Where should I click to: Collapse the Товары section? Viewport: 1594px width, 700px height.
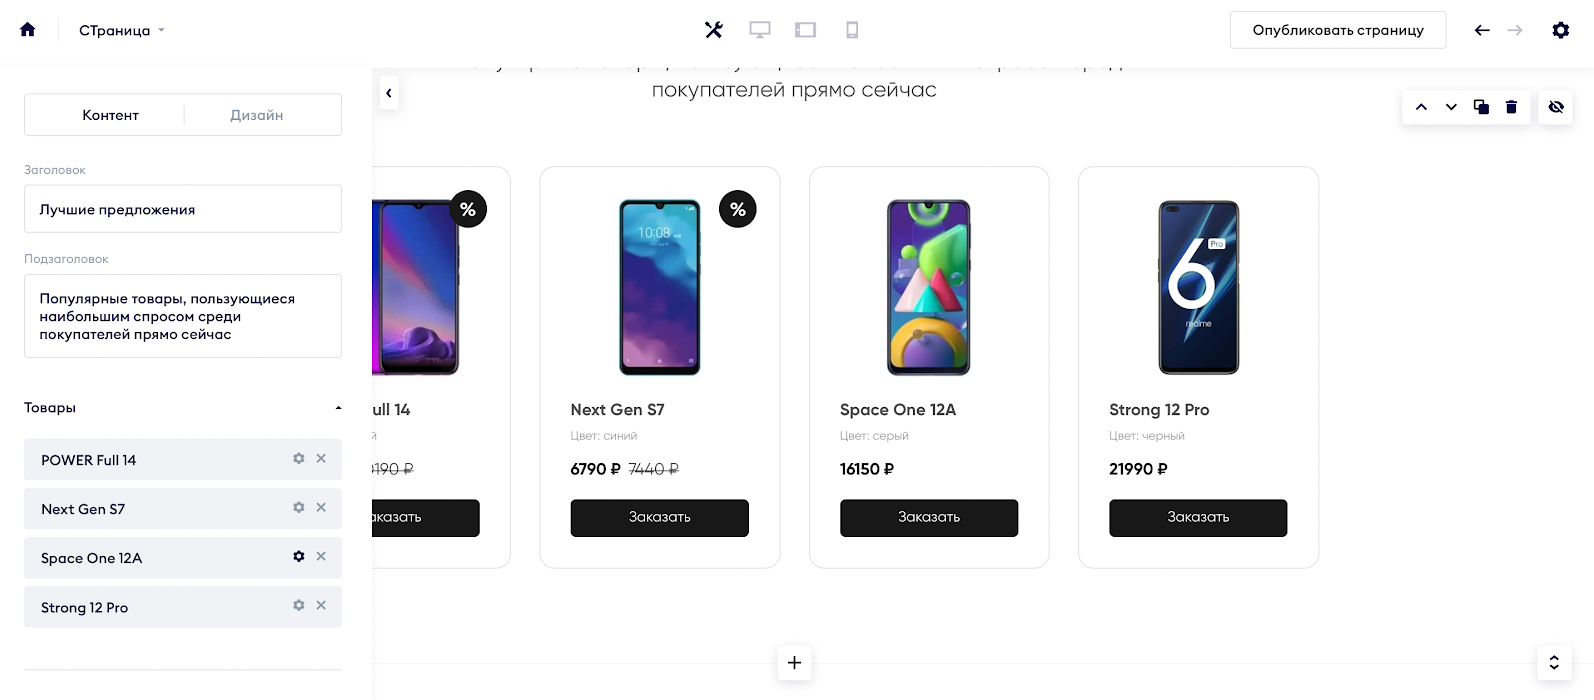tap(338, 408)
